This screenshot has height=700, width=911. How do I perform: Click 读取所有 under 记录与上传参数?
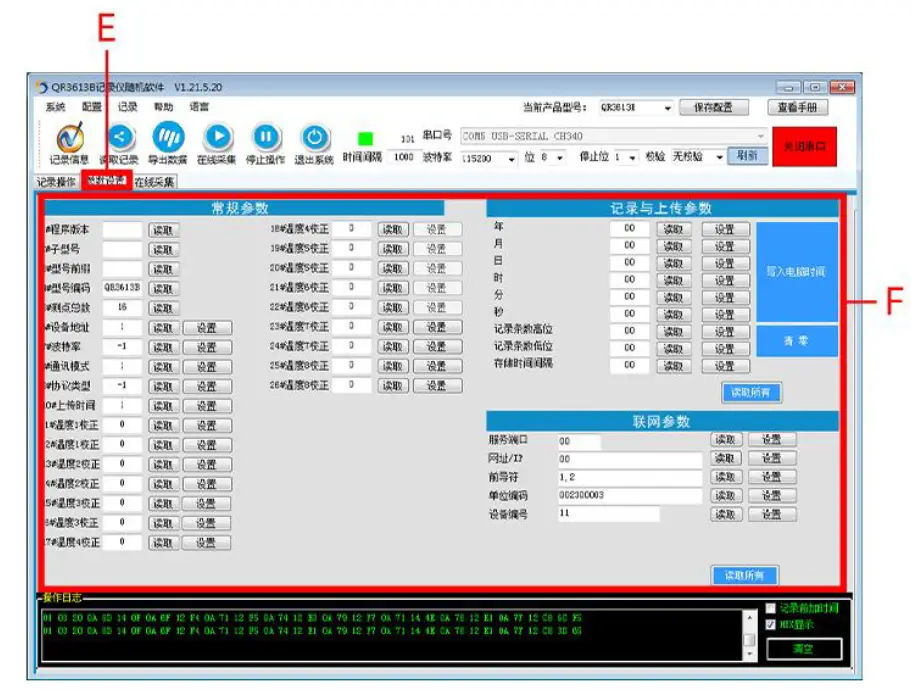pyautogui.click(x=751, y=393)
